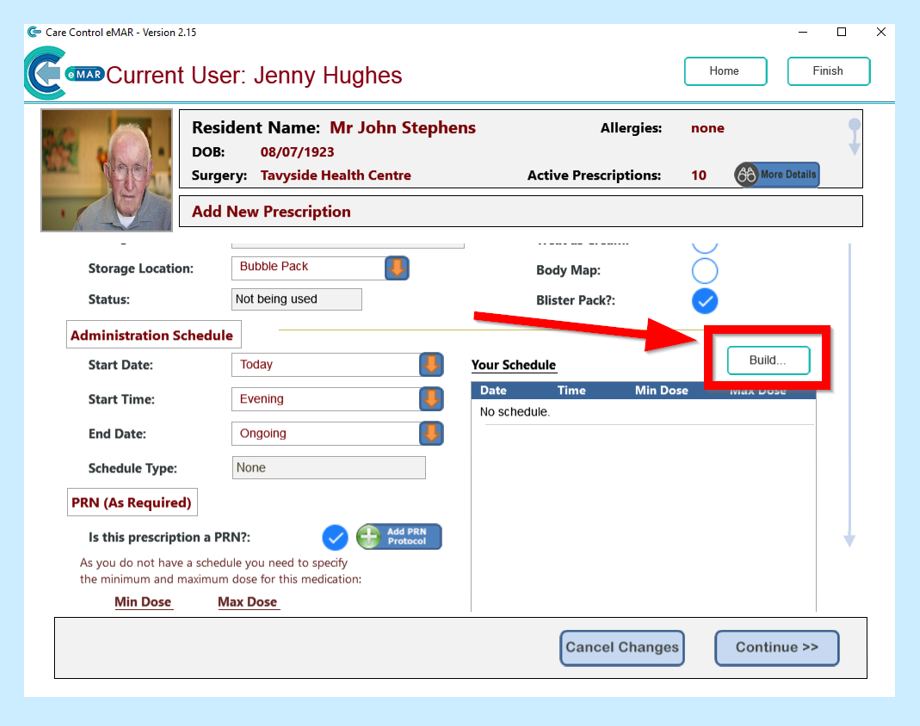
Task: Click Continue to proceed
Action: coord(776,648)
